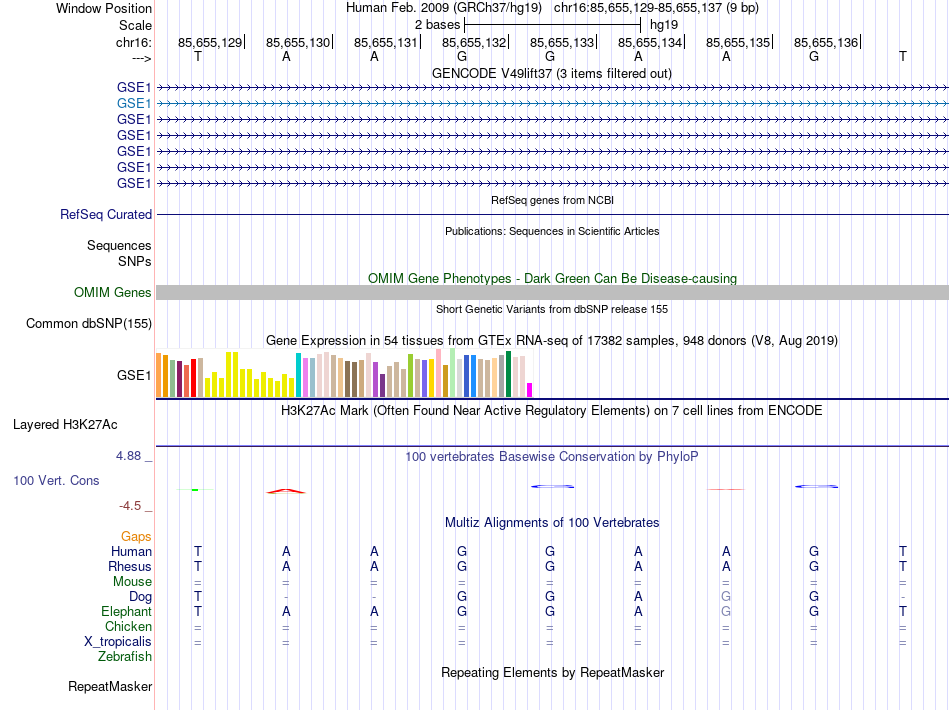
Task: Open the RefSeq Curated track label
Action: tap(106, 214)
